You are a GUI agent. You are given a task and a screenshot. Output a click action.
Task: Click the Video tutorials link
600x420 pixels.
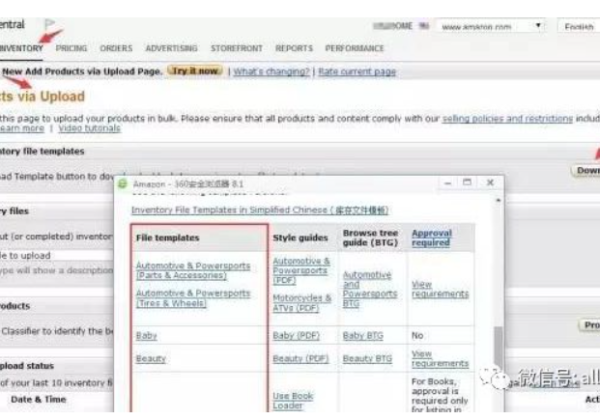click(89, 128)
